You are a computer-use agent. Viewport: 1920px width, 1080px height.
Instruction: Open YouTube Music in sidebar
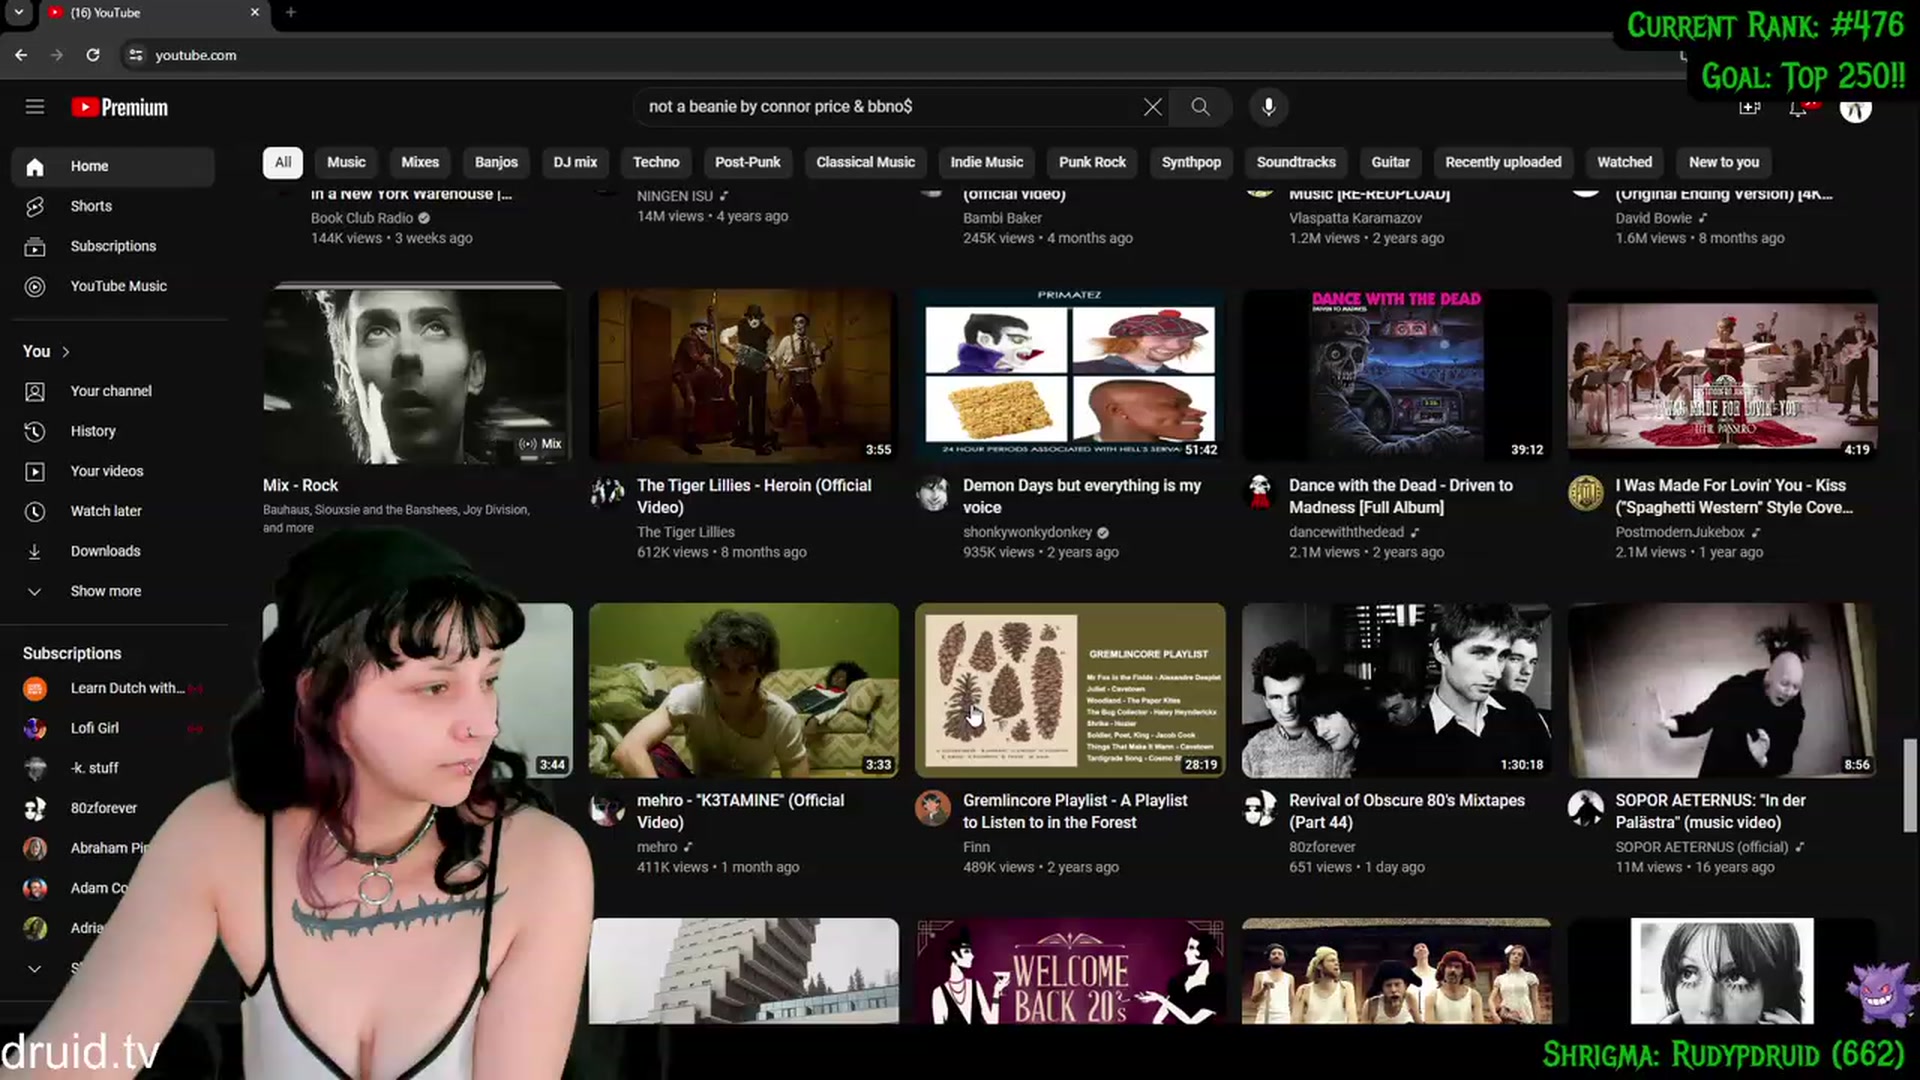click(113, 286)
